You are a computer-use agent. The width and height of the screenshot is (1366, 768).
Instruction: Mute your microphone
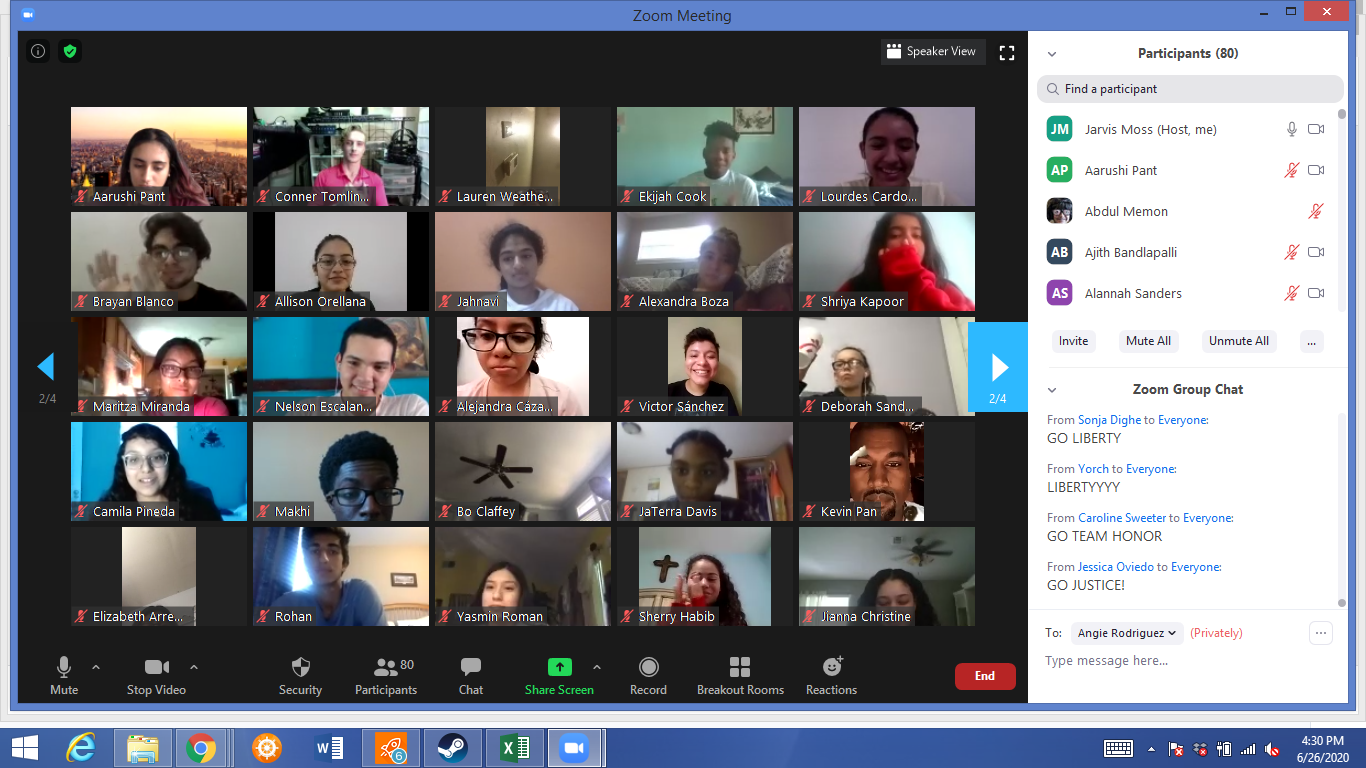coord(64,676)
